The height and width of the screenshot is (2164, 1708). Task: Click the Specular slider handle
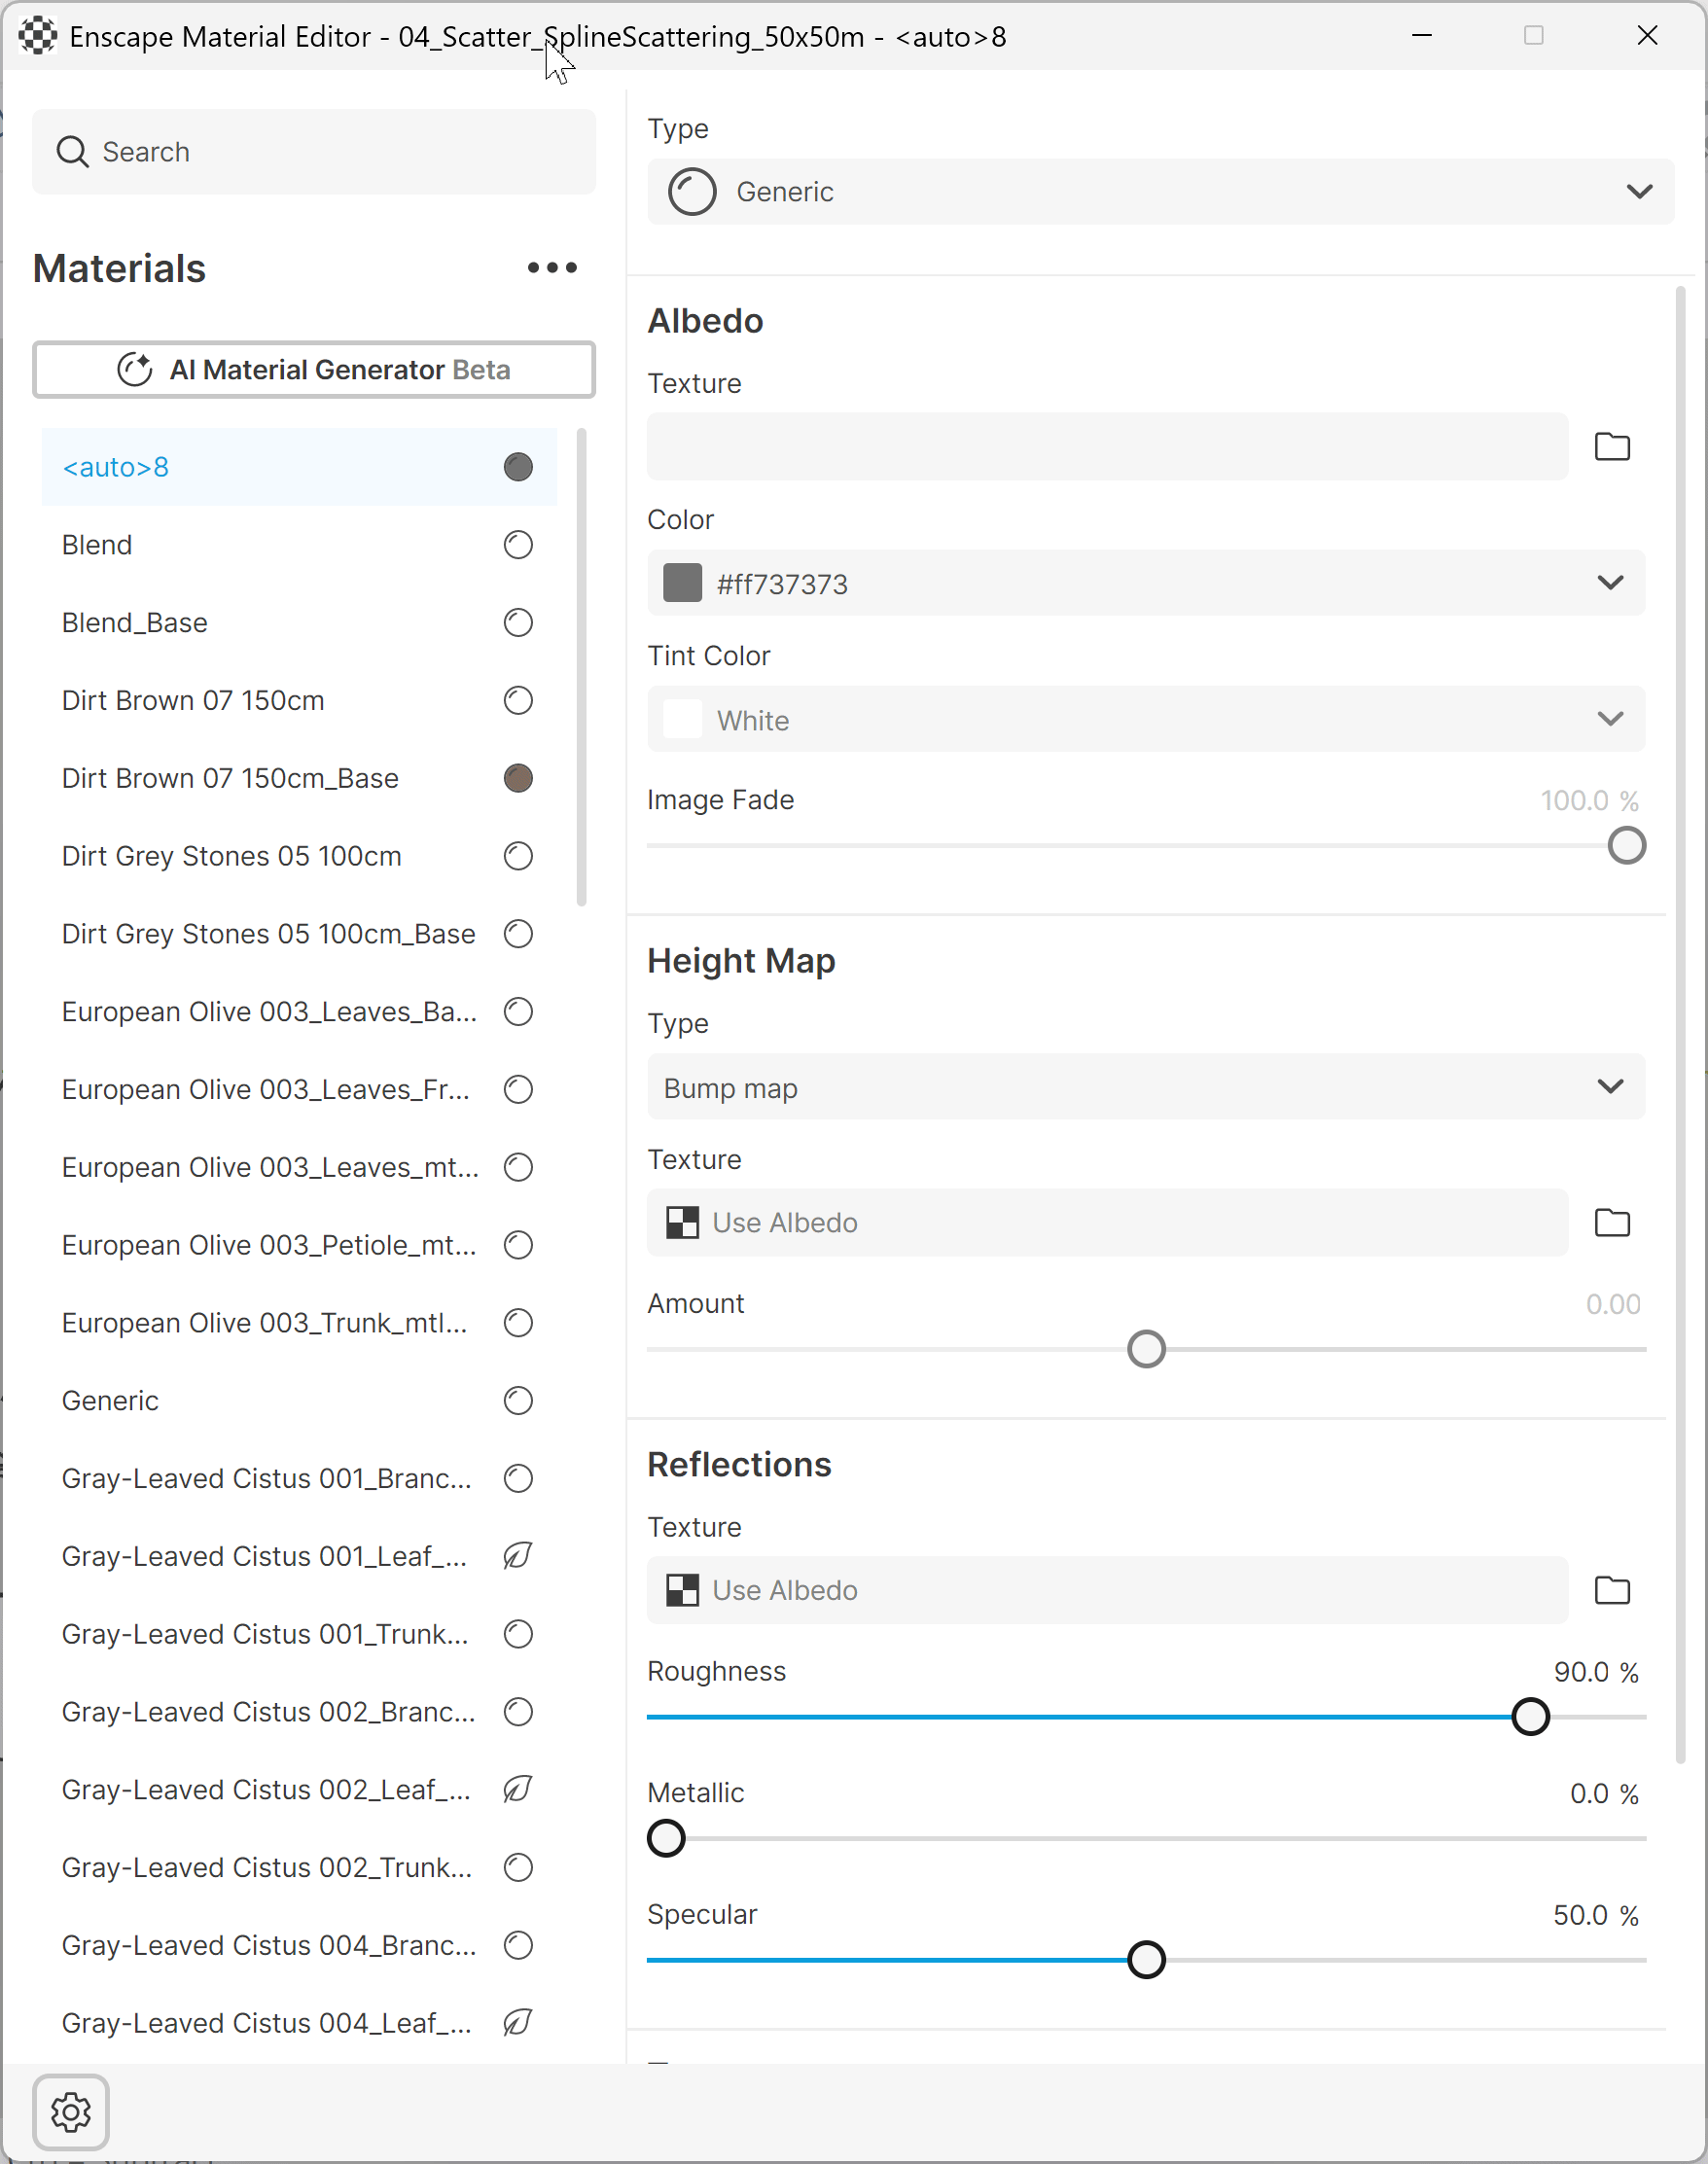coord(1146,1960)
